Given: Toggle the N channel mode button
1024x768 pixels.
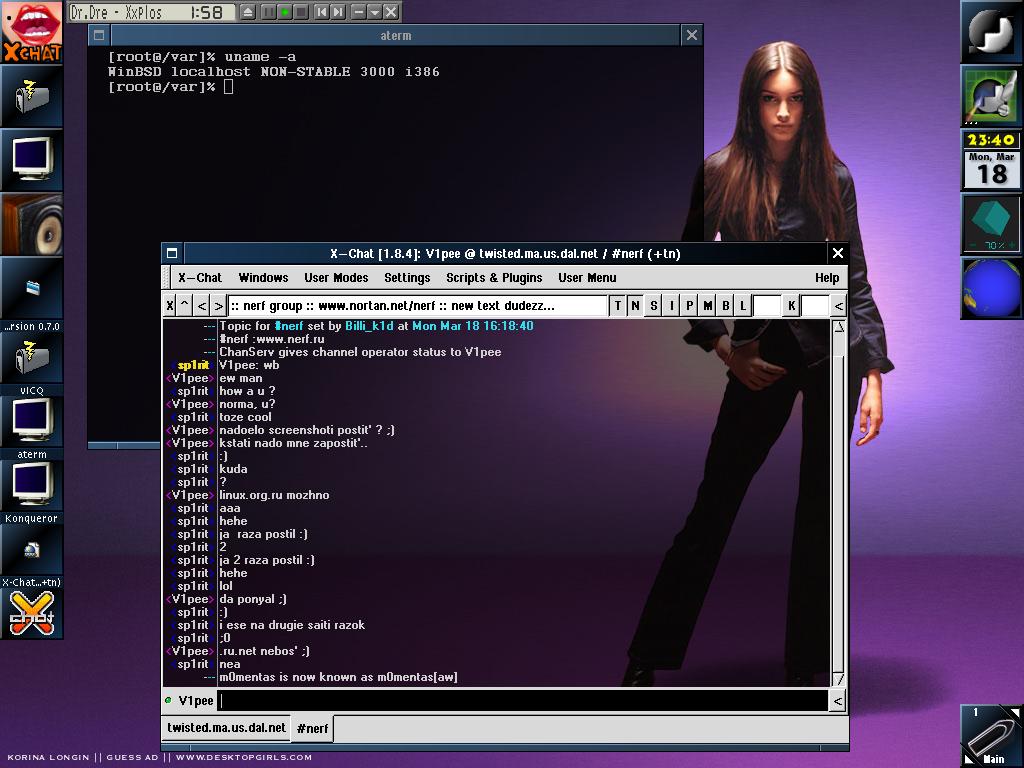Looking at the screenshot, I should coord(635,306).
